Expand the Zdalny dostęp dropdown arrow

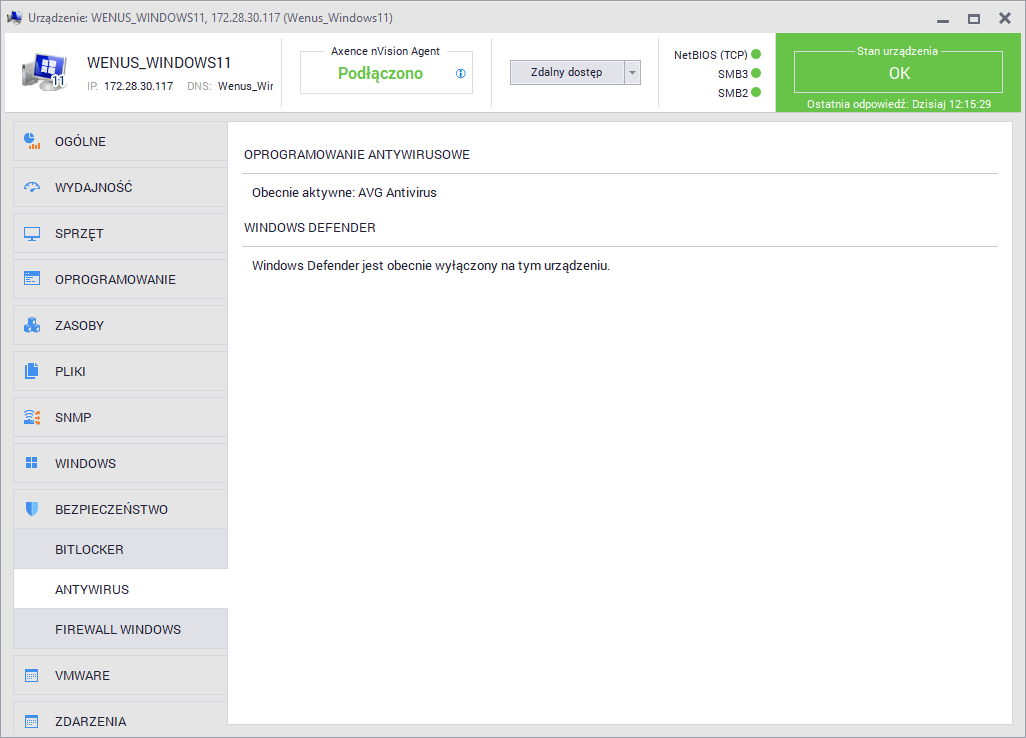[x=632, y=73]
